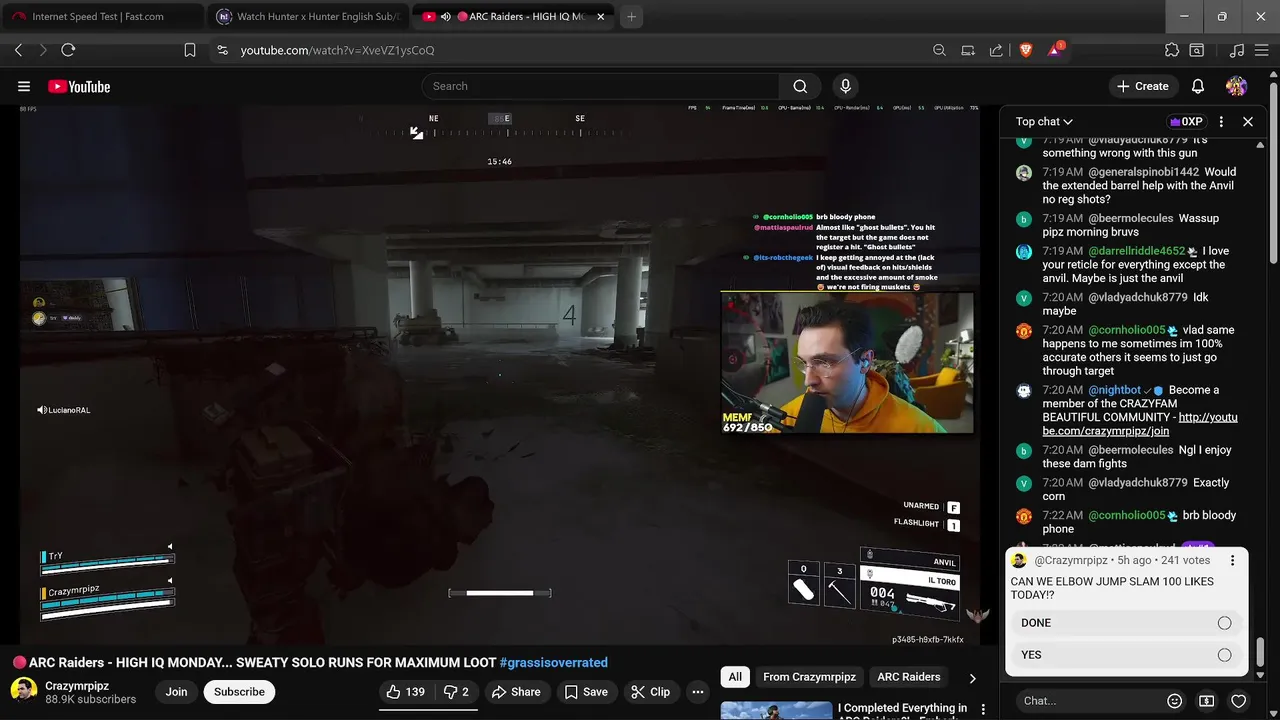Open the Crazymrpipz channel name
The image size is (1280, 720).
(x=77, y=686)
